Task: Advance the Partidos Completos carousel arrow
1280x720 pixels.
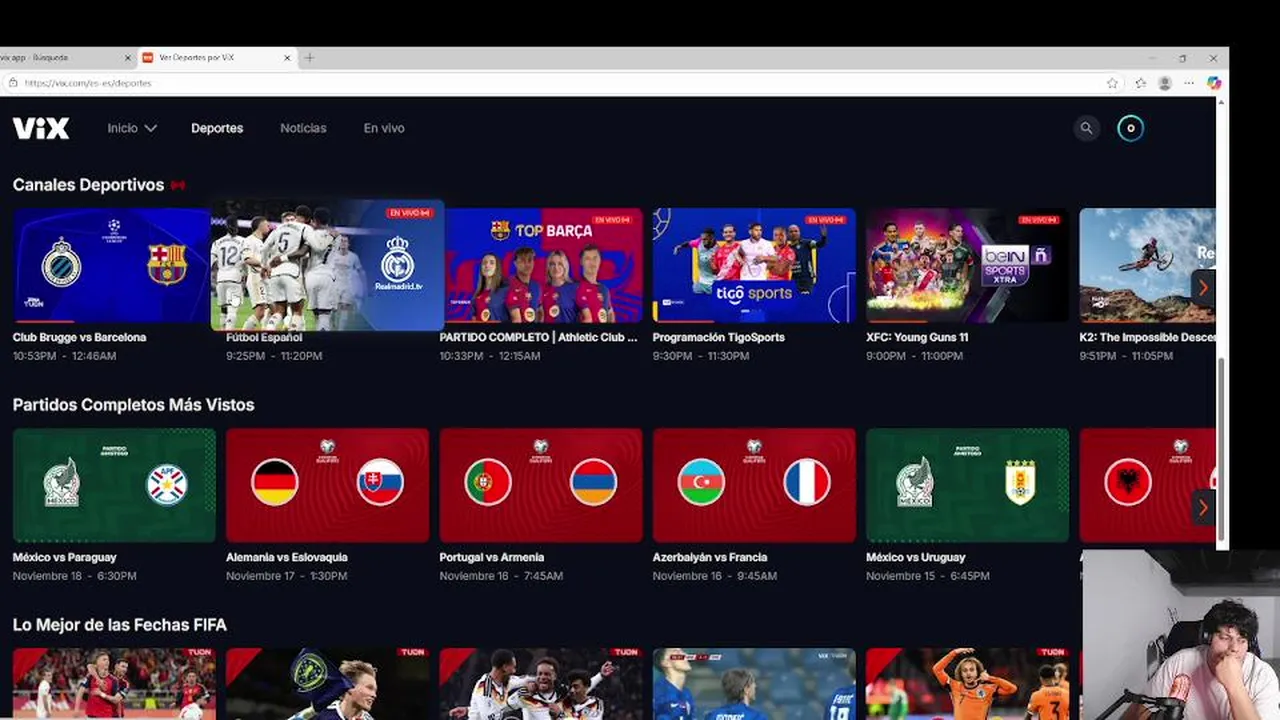Action: (x=1203, y=508)
